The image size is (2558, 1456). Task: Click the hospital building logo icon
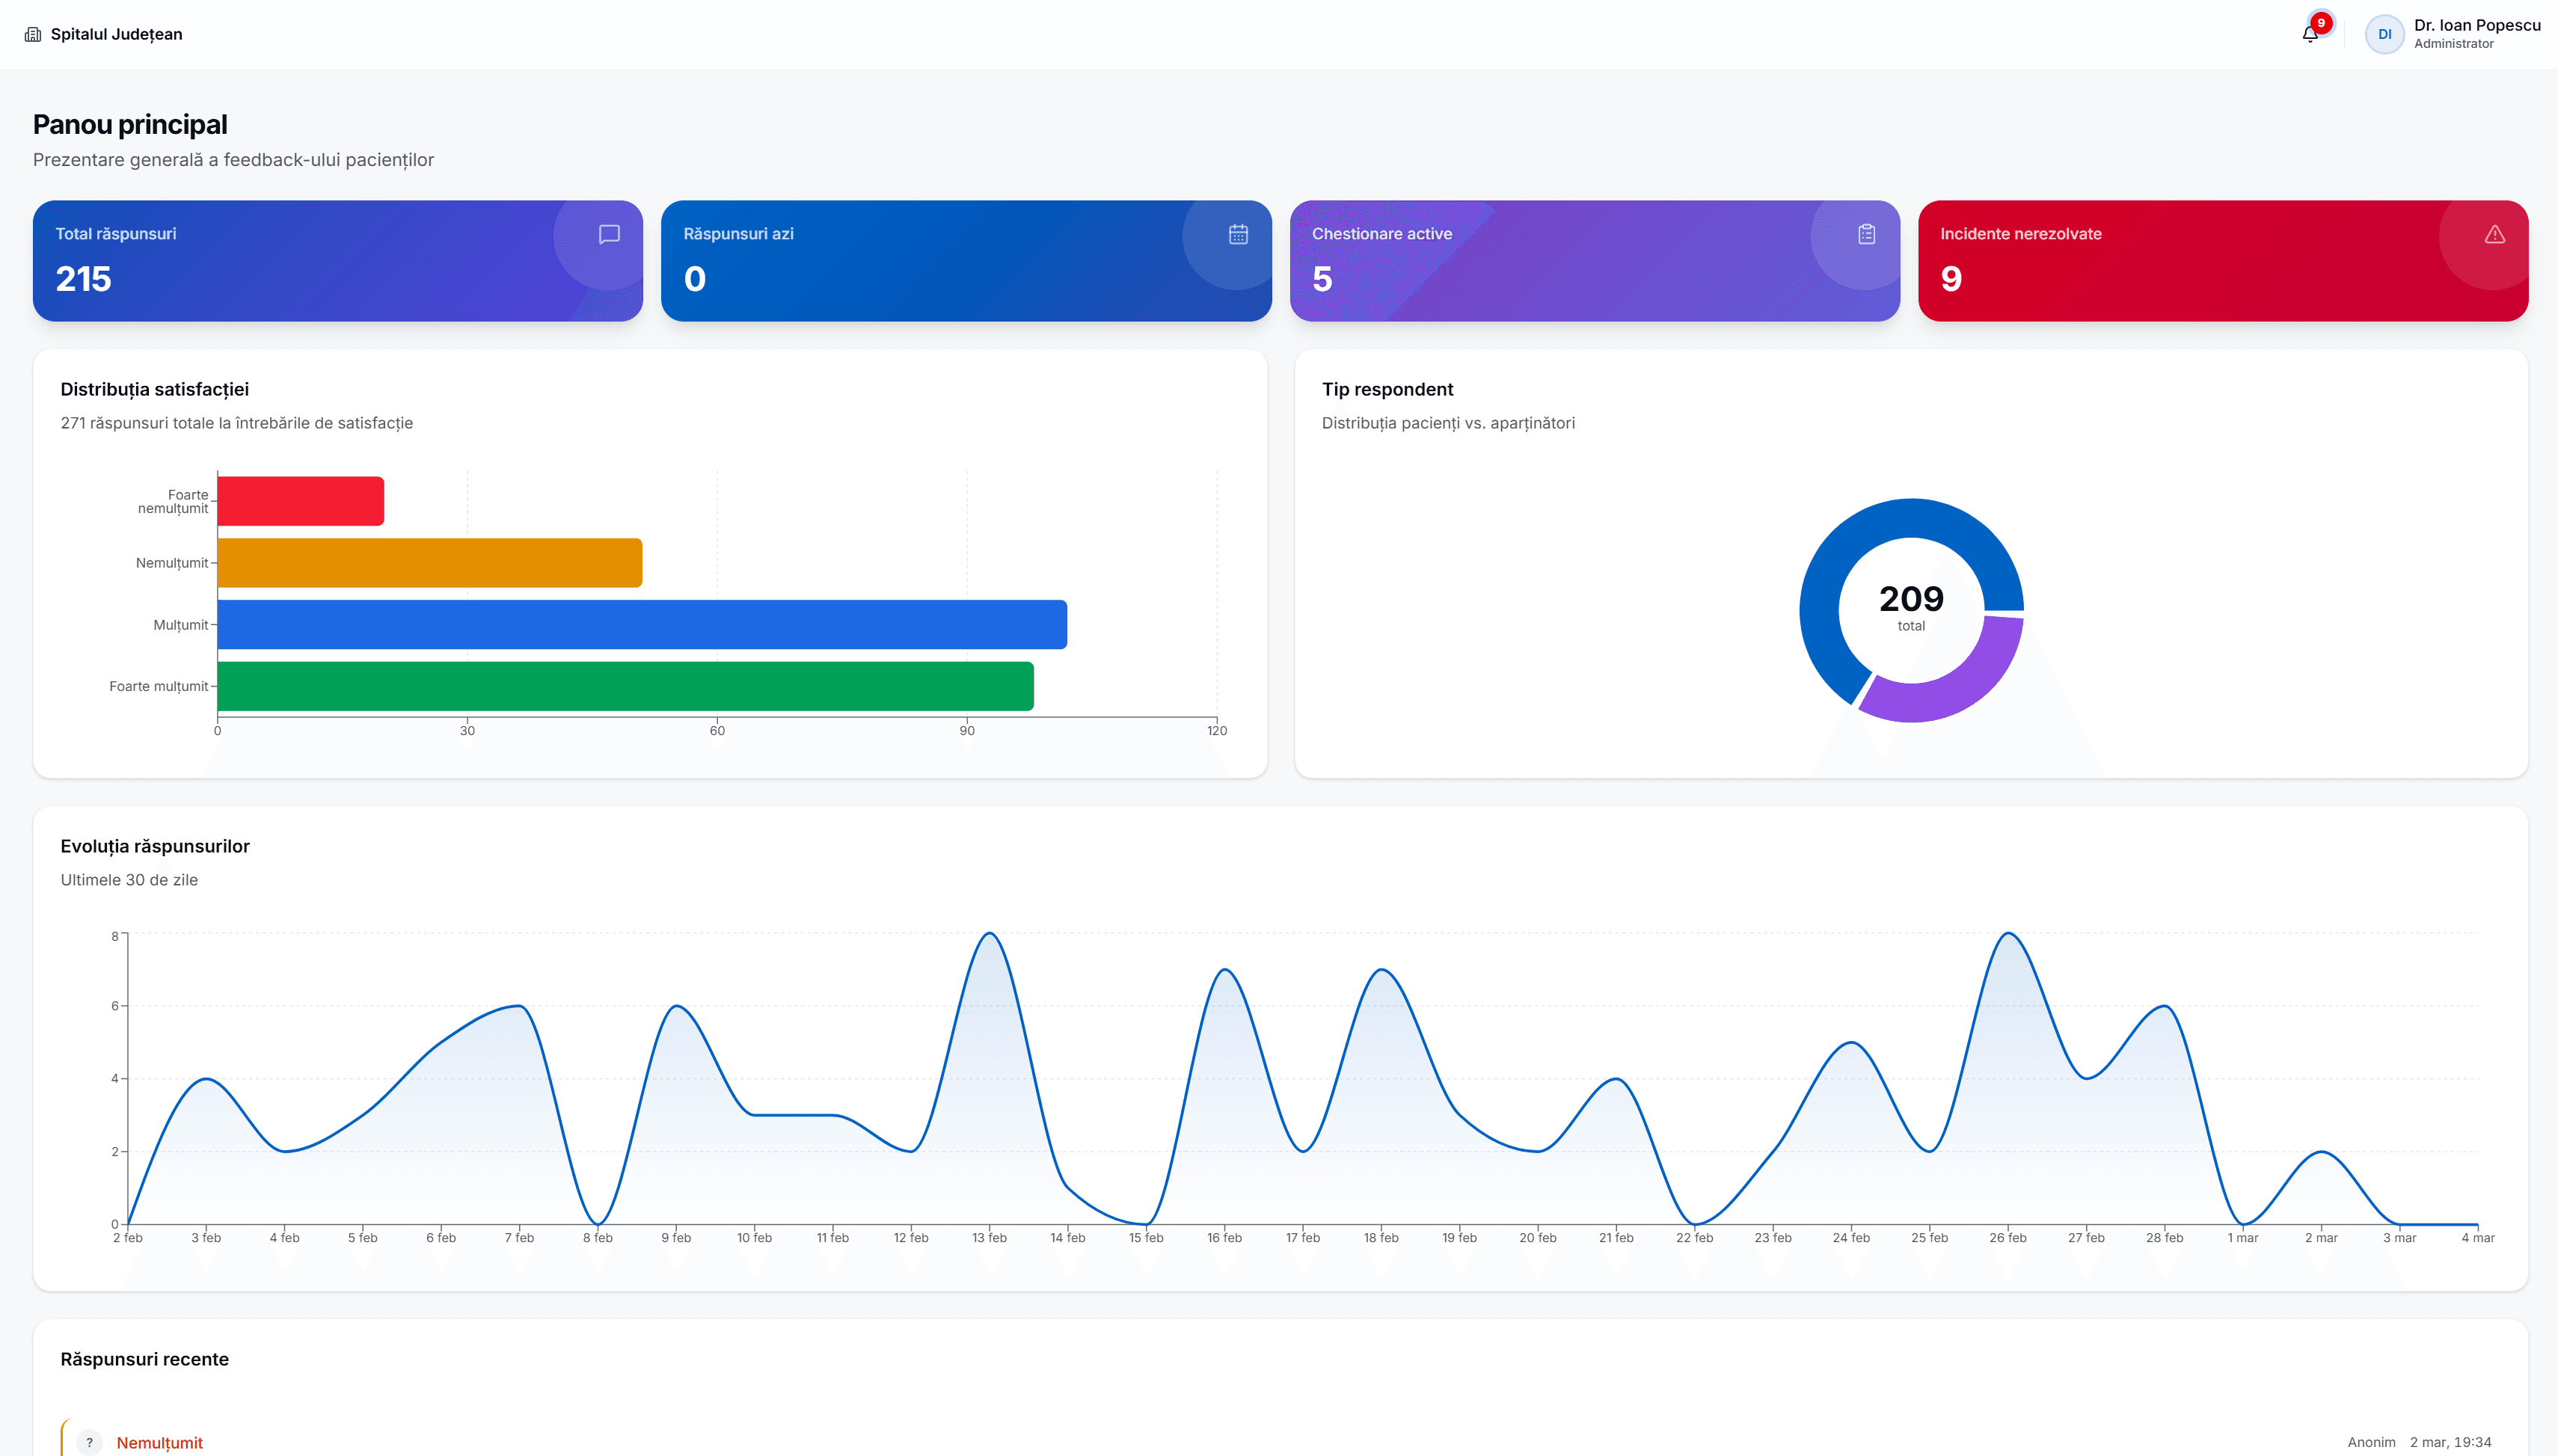33,34
